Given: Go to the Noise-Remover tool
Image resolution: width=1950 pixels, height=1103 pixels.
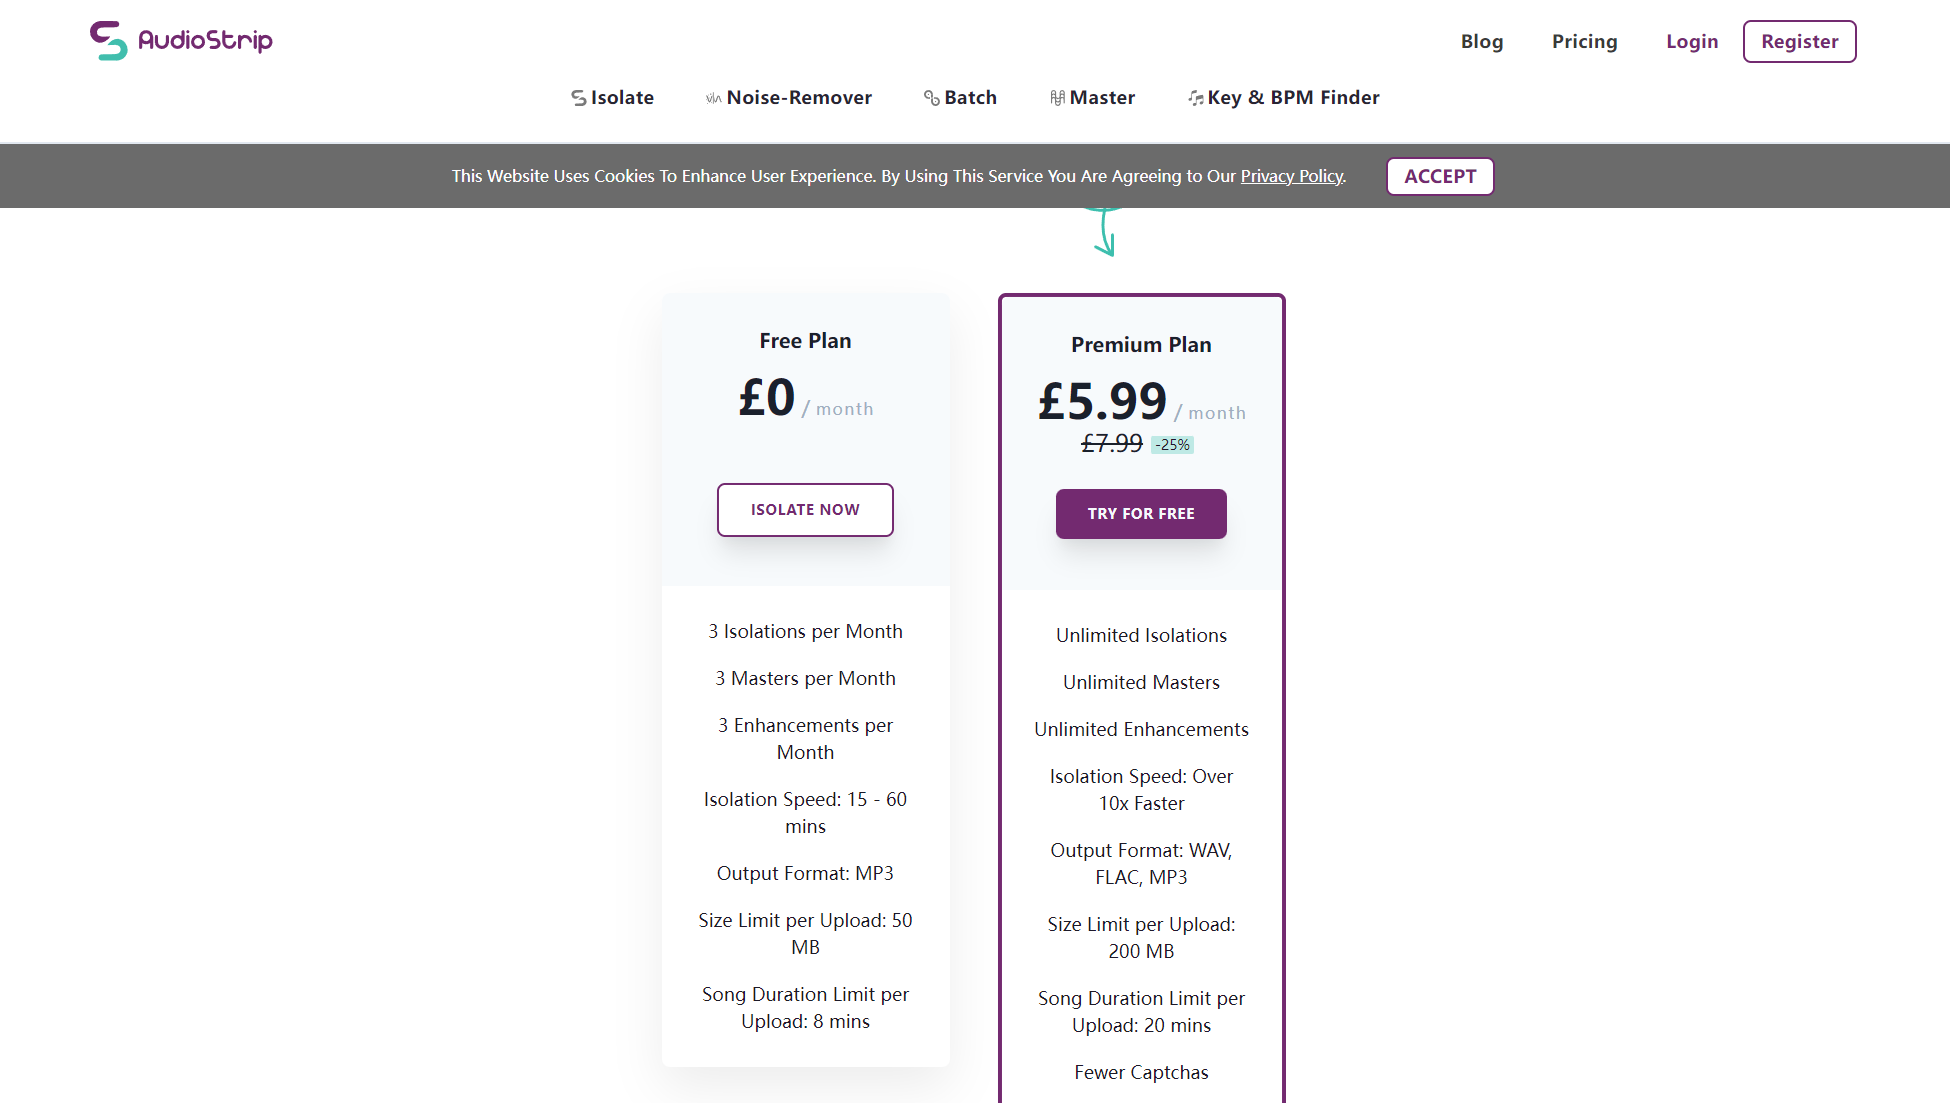Looking at the screenshot, I should [x=799, y=98].
